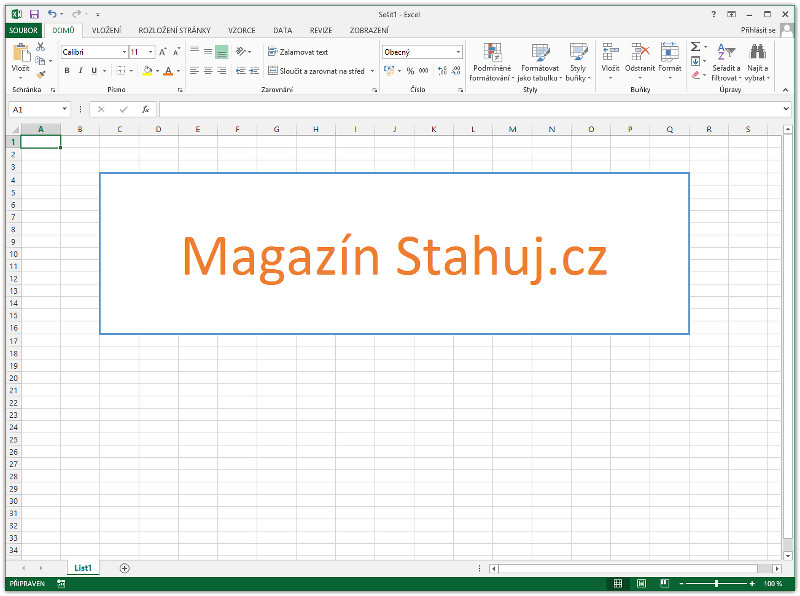The width and height of the screenshot is (800, 596).
Task: Click the zoom level 100 %
Action: [773, 583]
